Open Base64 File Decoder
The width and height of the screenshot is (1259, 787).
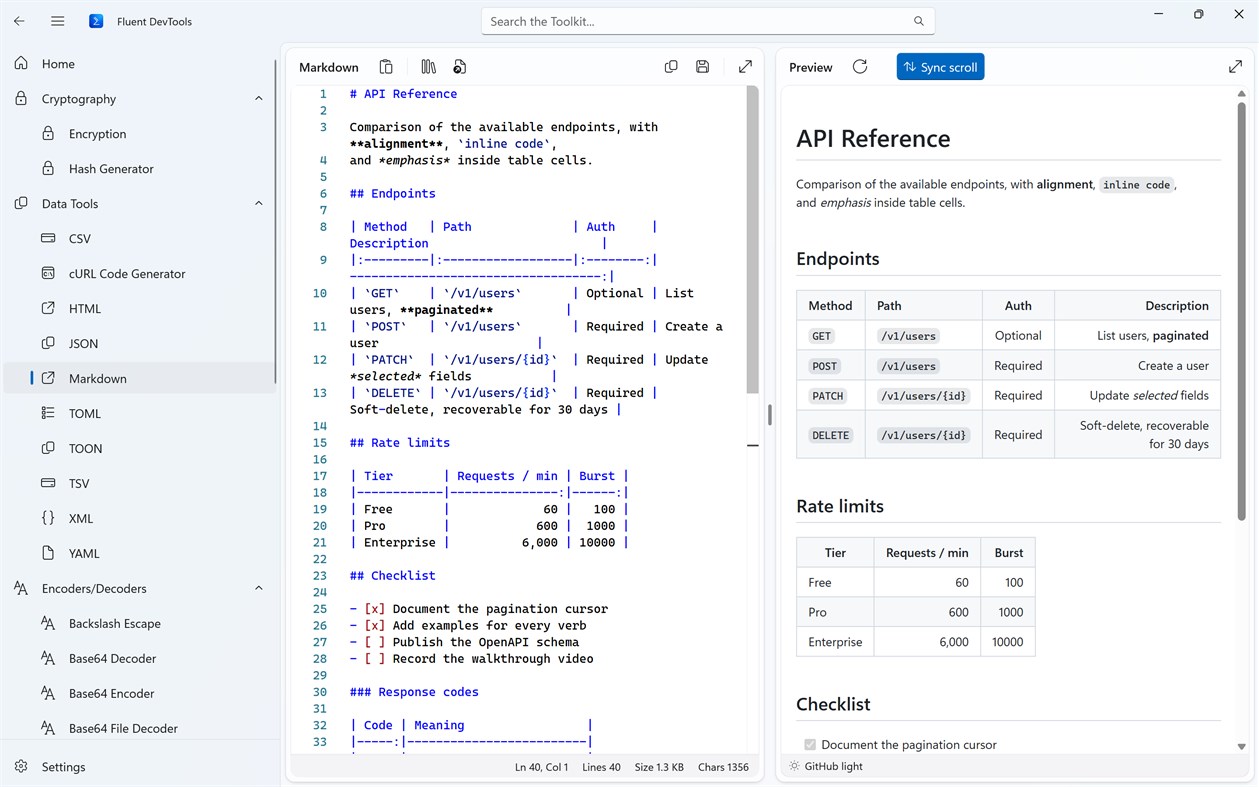[x=139, y=729]
